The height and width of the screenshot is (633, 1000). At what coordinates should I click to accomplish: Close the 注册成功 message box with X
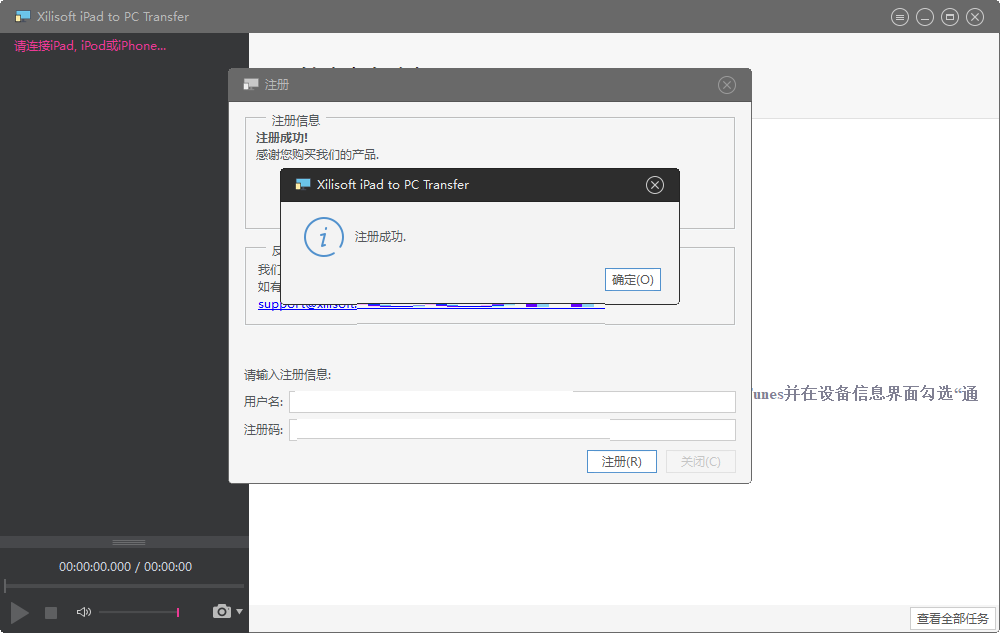click(654, 185)
